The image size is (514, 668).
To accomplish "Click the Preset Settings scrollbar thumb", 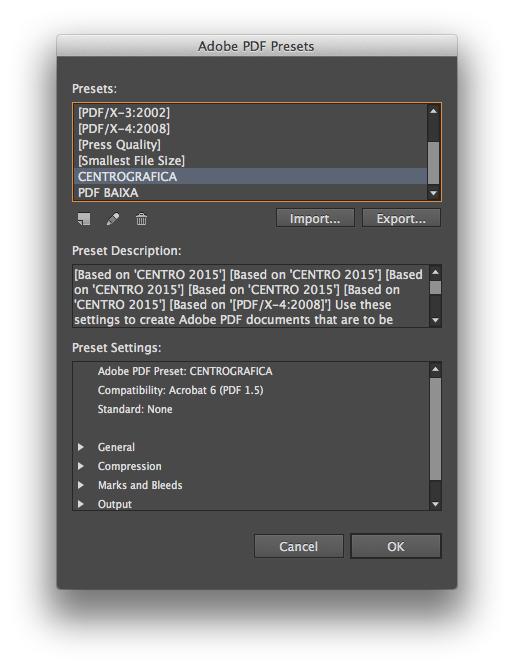I will pyautogui.click(x=435, y=429).
